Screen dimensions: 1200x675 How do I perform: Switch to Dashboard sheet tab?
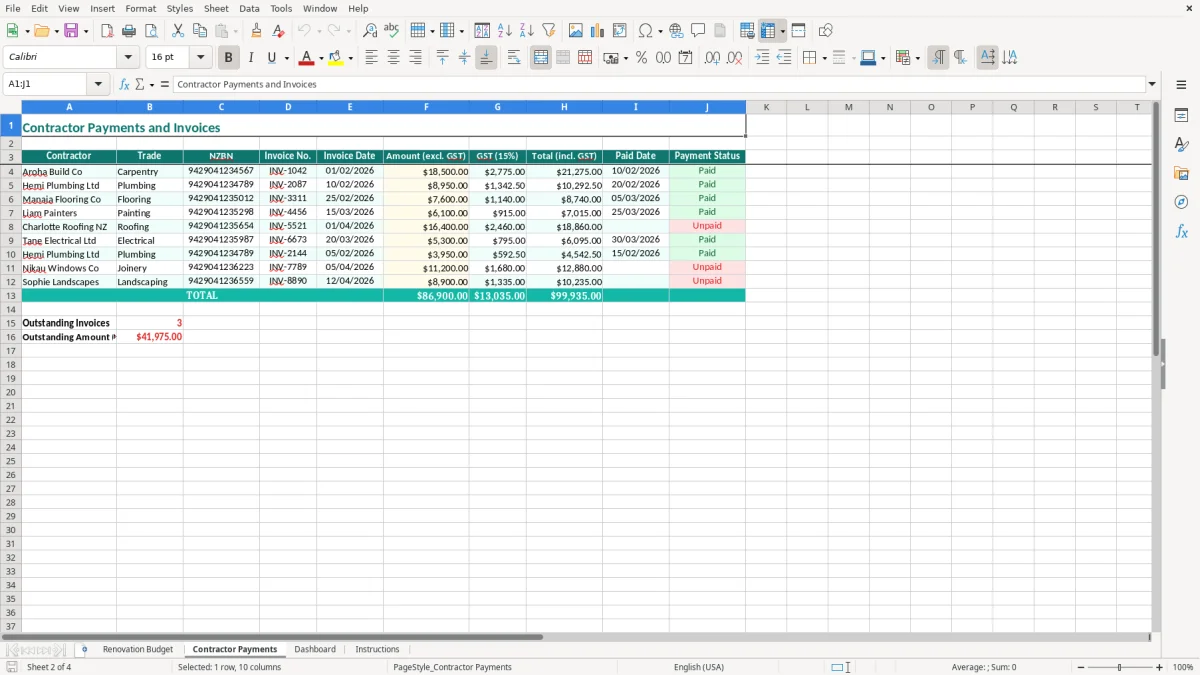(315, 650)
